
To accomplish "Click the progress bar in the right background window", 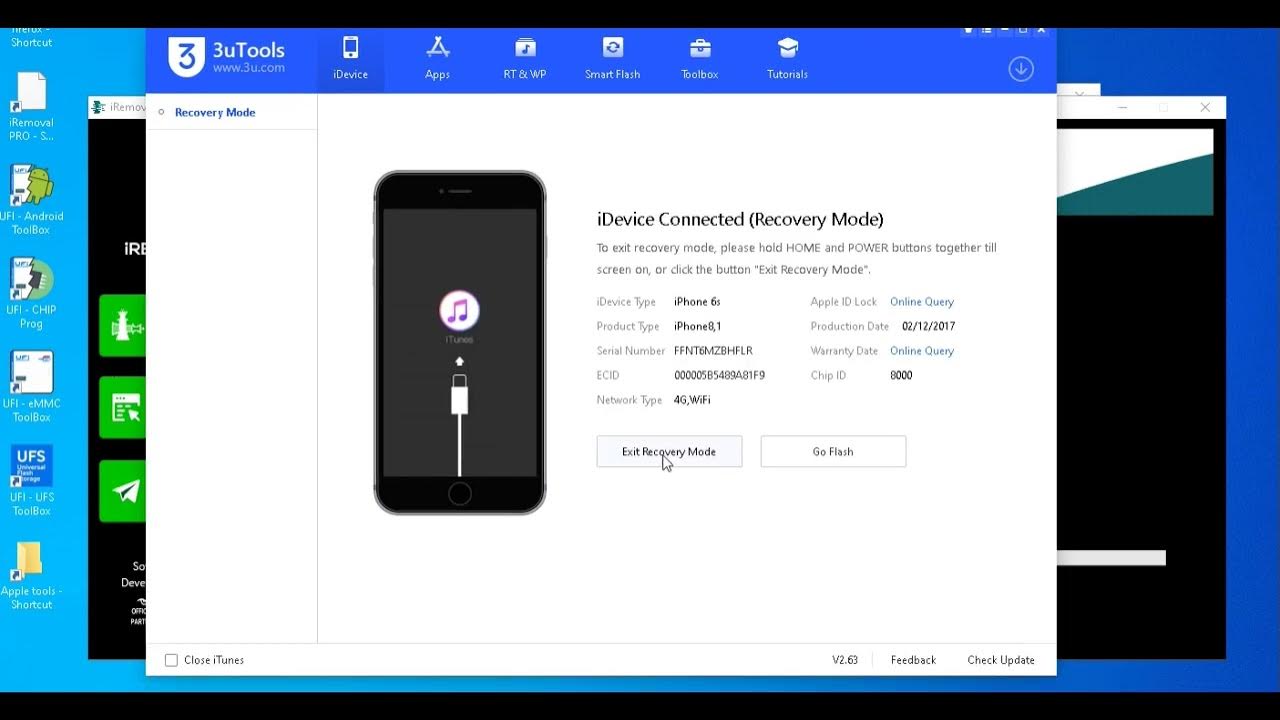I will point(1111,558).
